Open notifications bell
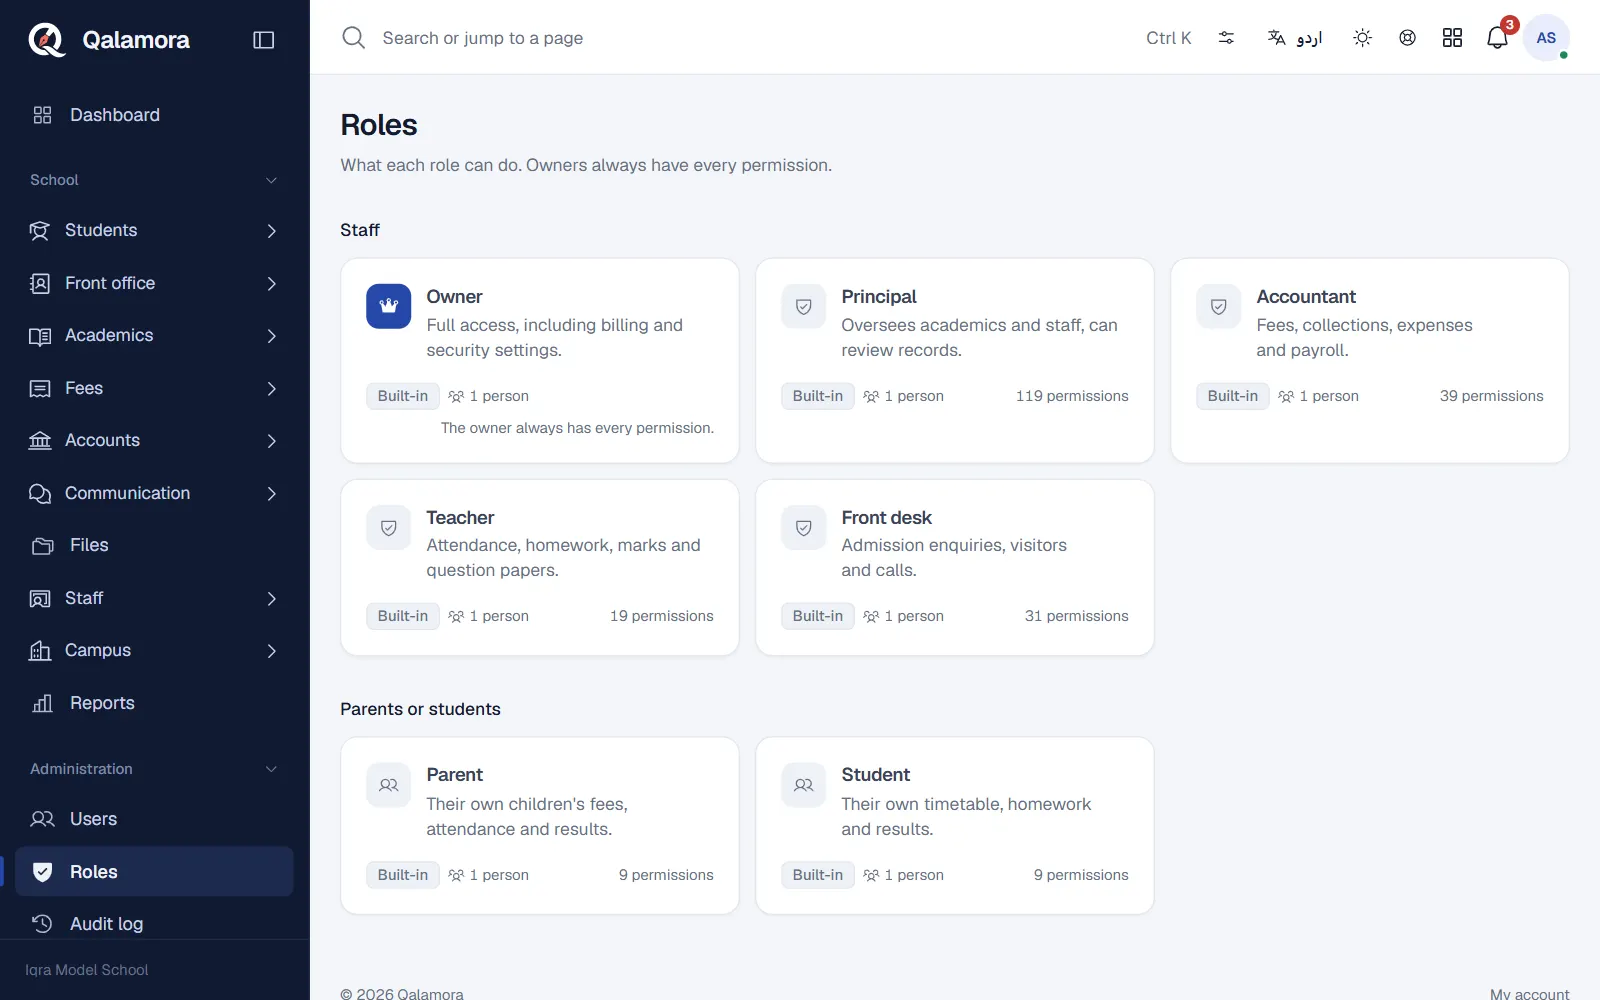1600x1000 pixels. pos(1497,38)
